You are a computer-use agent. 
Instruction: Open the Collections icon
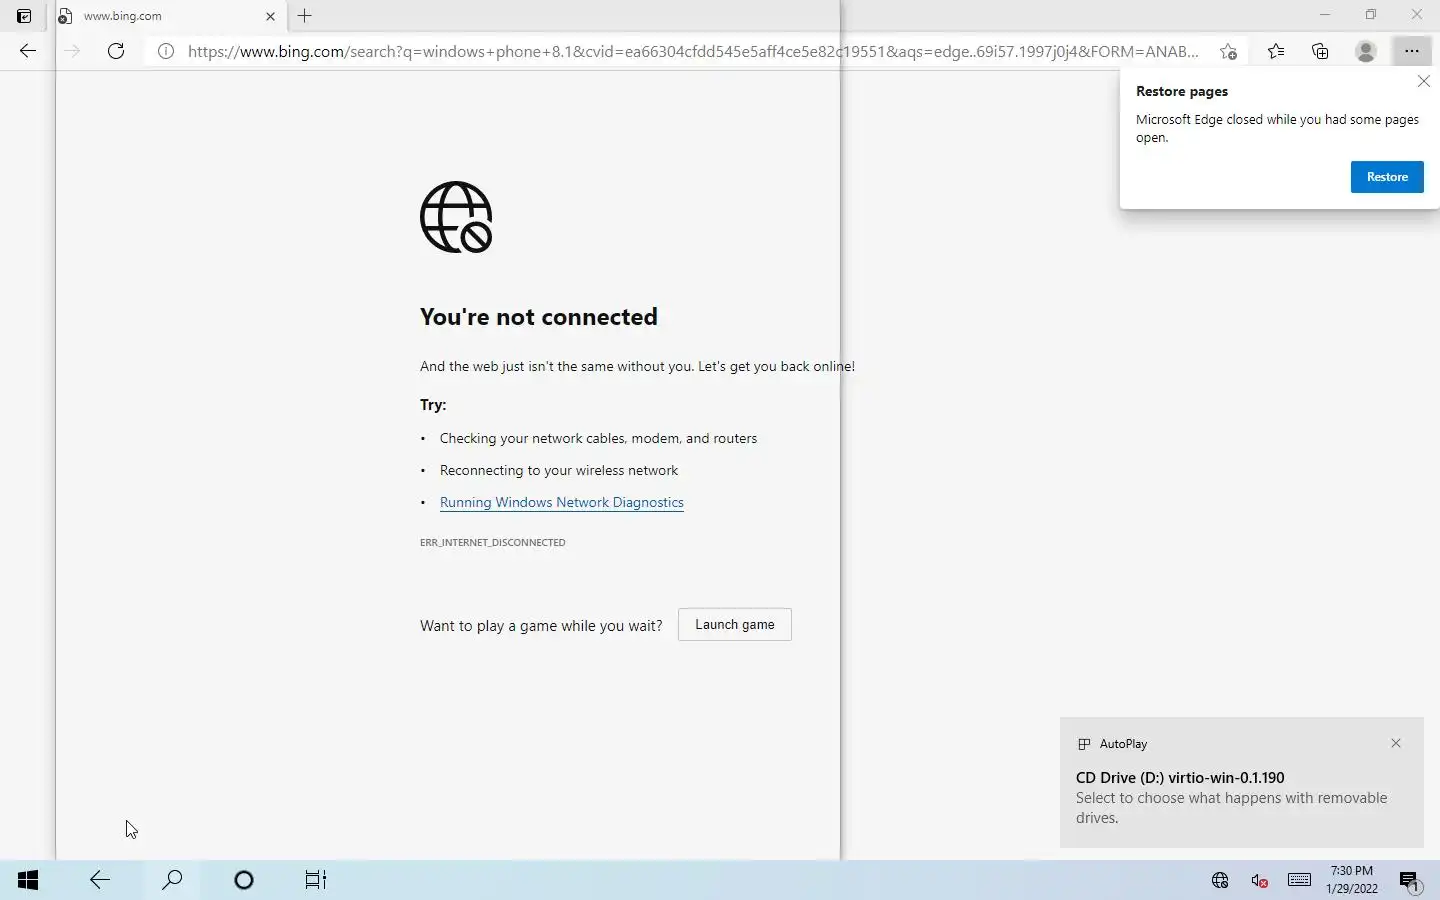(x=1320, y=51)
